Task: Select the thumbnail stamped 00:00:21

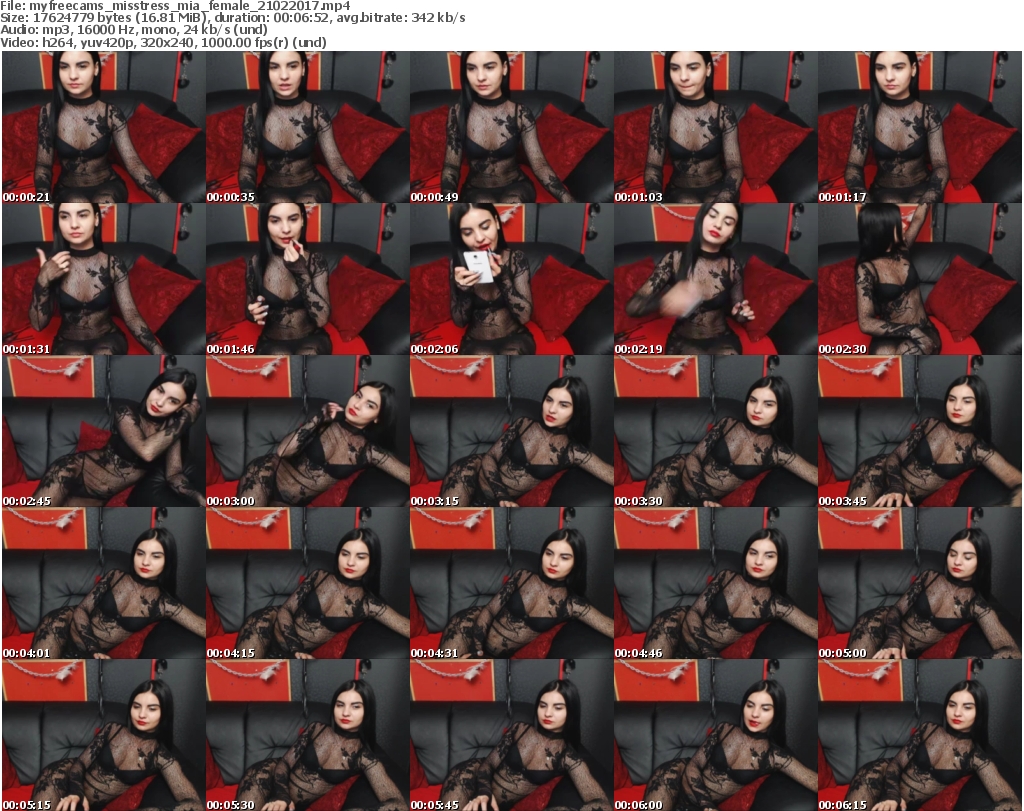Action: click(104, 127)
